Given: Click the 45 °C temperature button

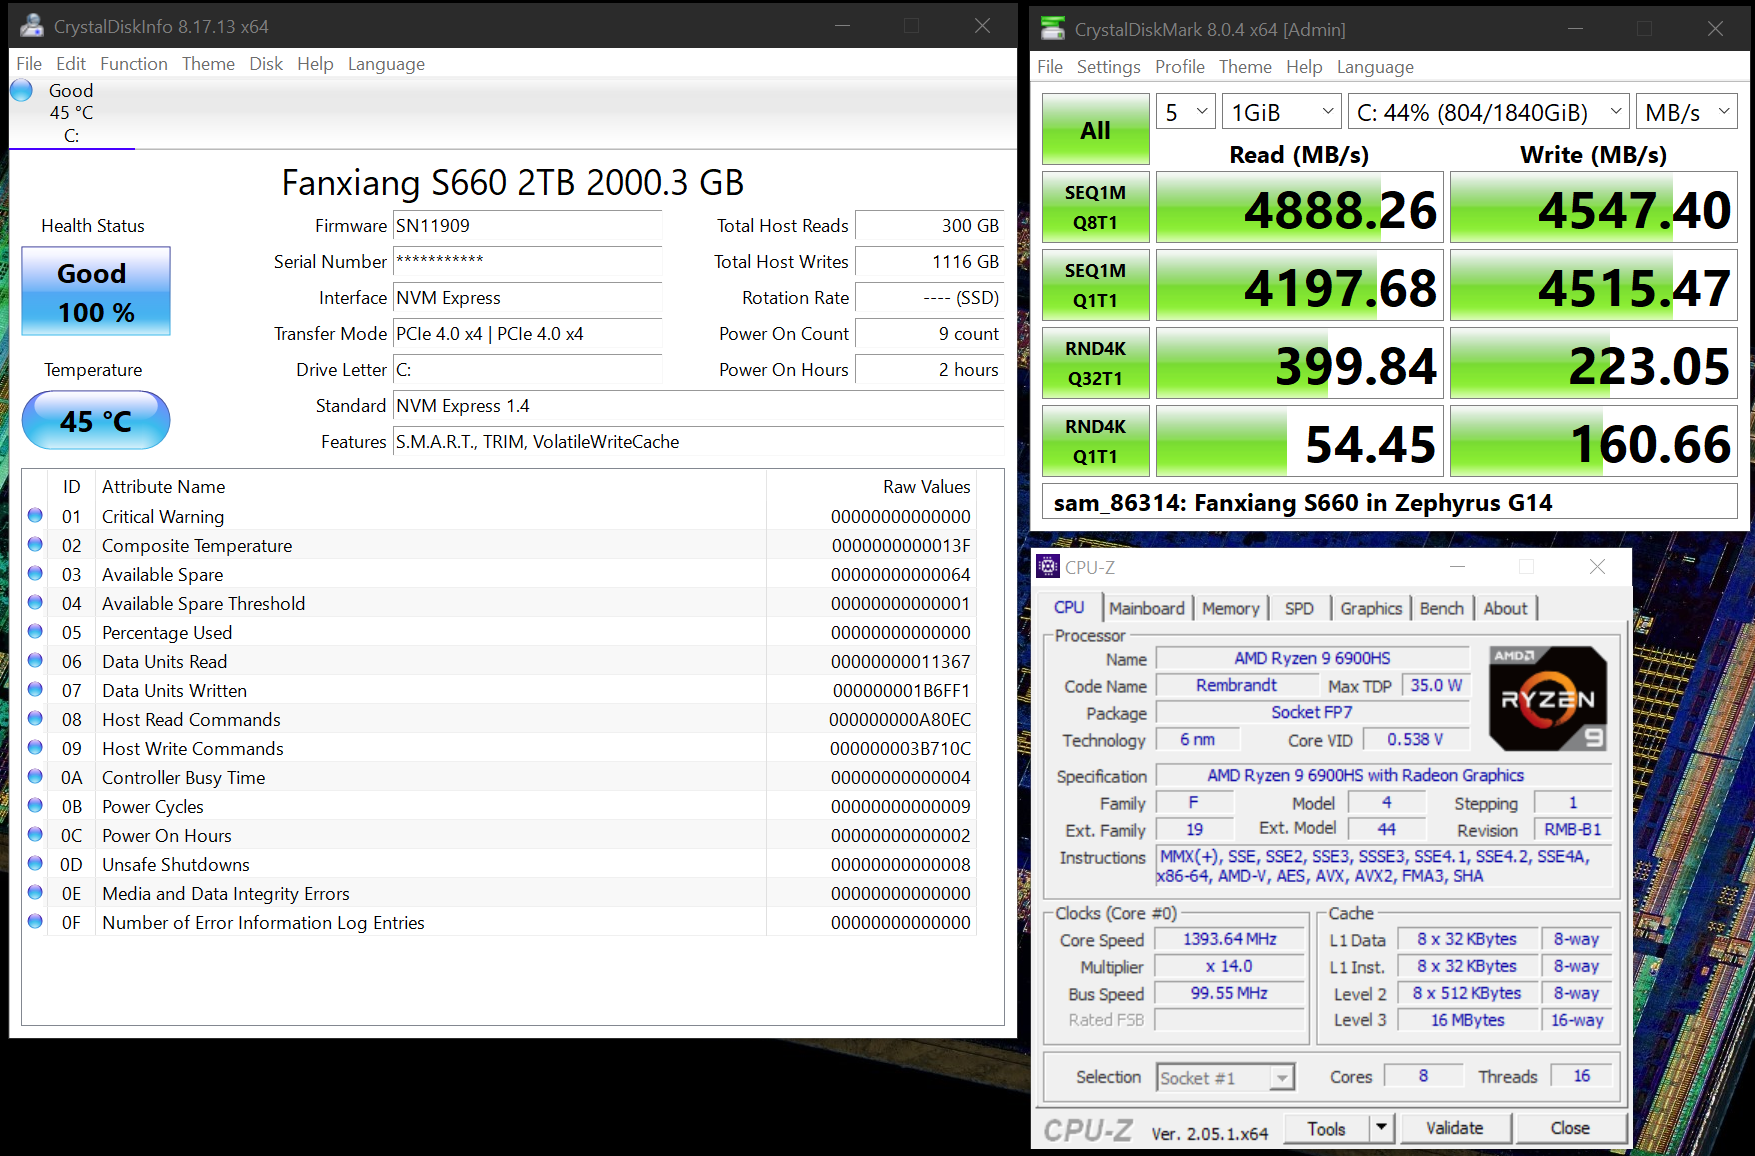Looking at the screenshot, I should click(96, 420).
